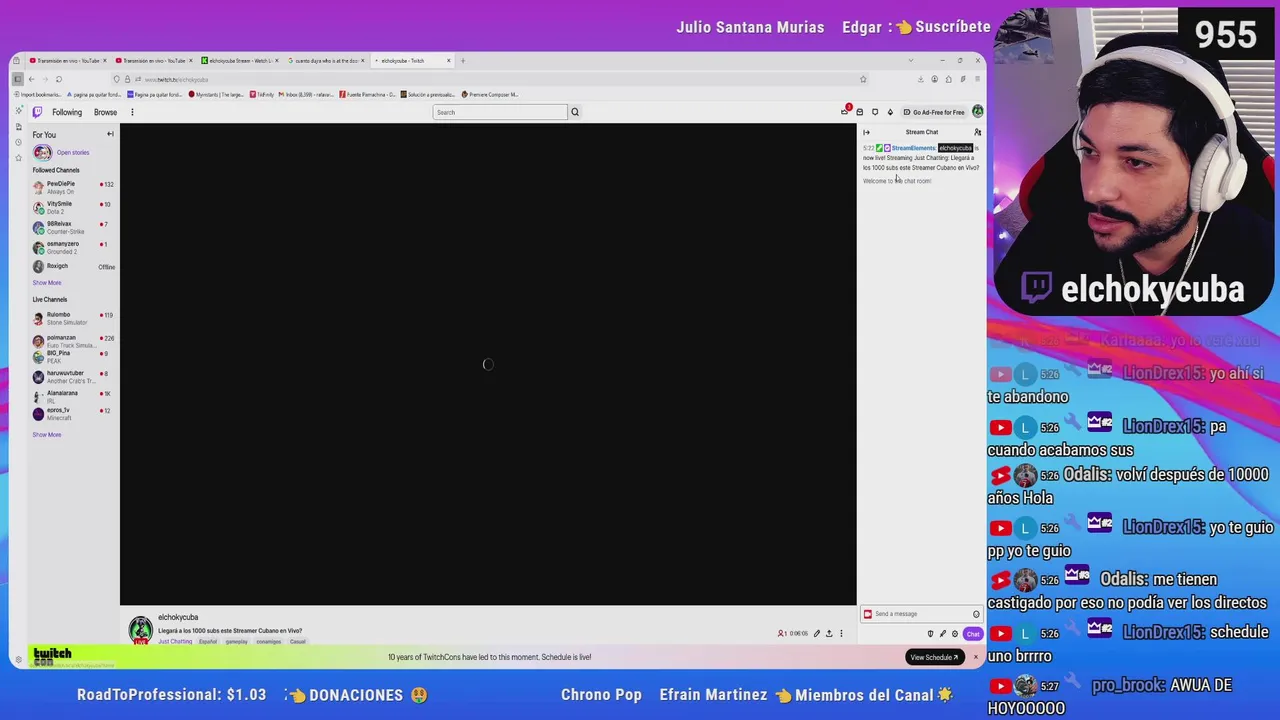
Task: Open browser sidebar history clock icon
Action: [18, 142]
